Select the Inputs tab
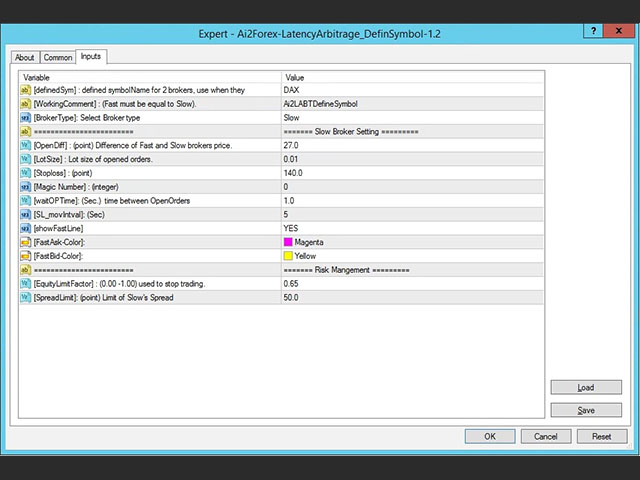 pos(91,56)
